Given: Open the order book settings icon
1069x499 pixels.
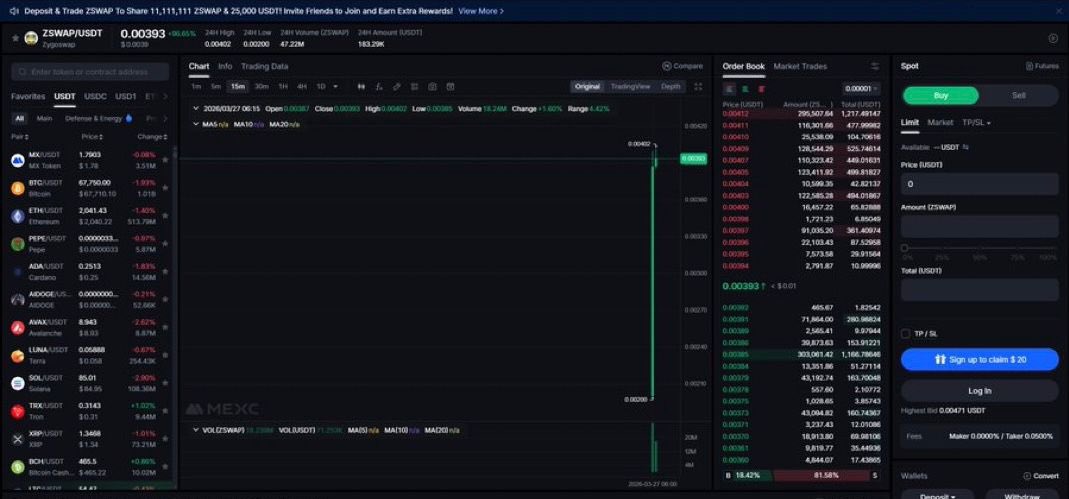Looking at the screenshot, I should pos(875,67).
